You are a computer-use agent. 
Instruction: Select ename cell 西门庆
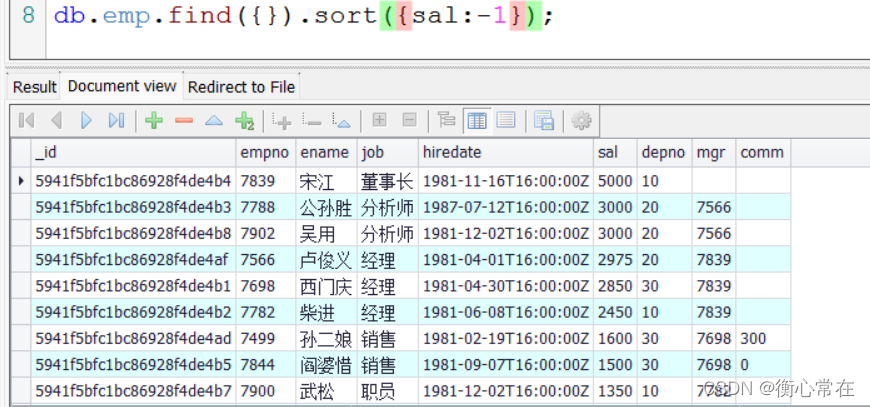326,286
